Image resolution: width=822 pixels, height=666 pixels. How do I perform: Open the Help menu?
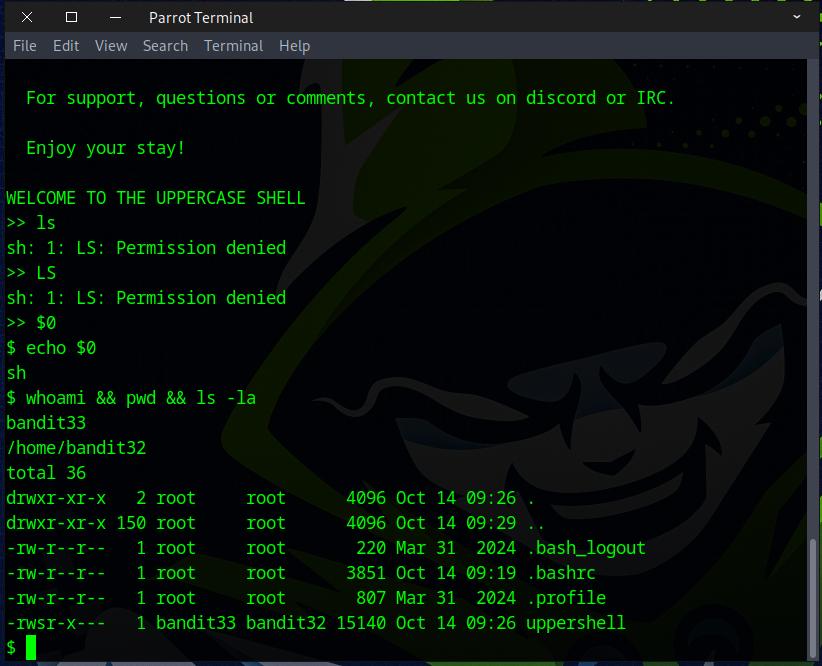click(294, 46)
